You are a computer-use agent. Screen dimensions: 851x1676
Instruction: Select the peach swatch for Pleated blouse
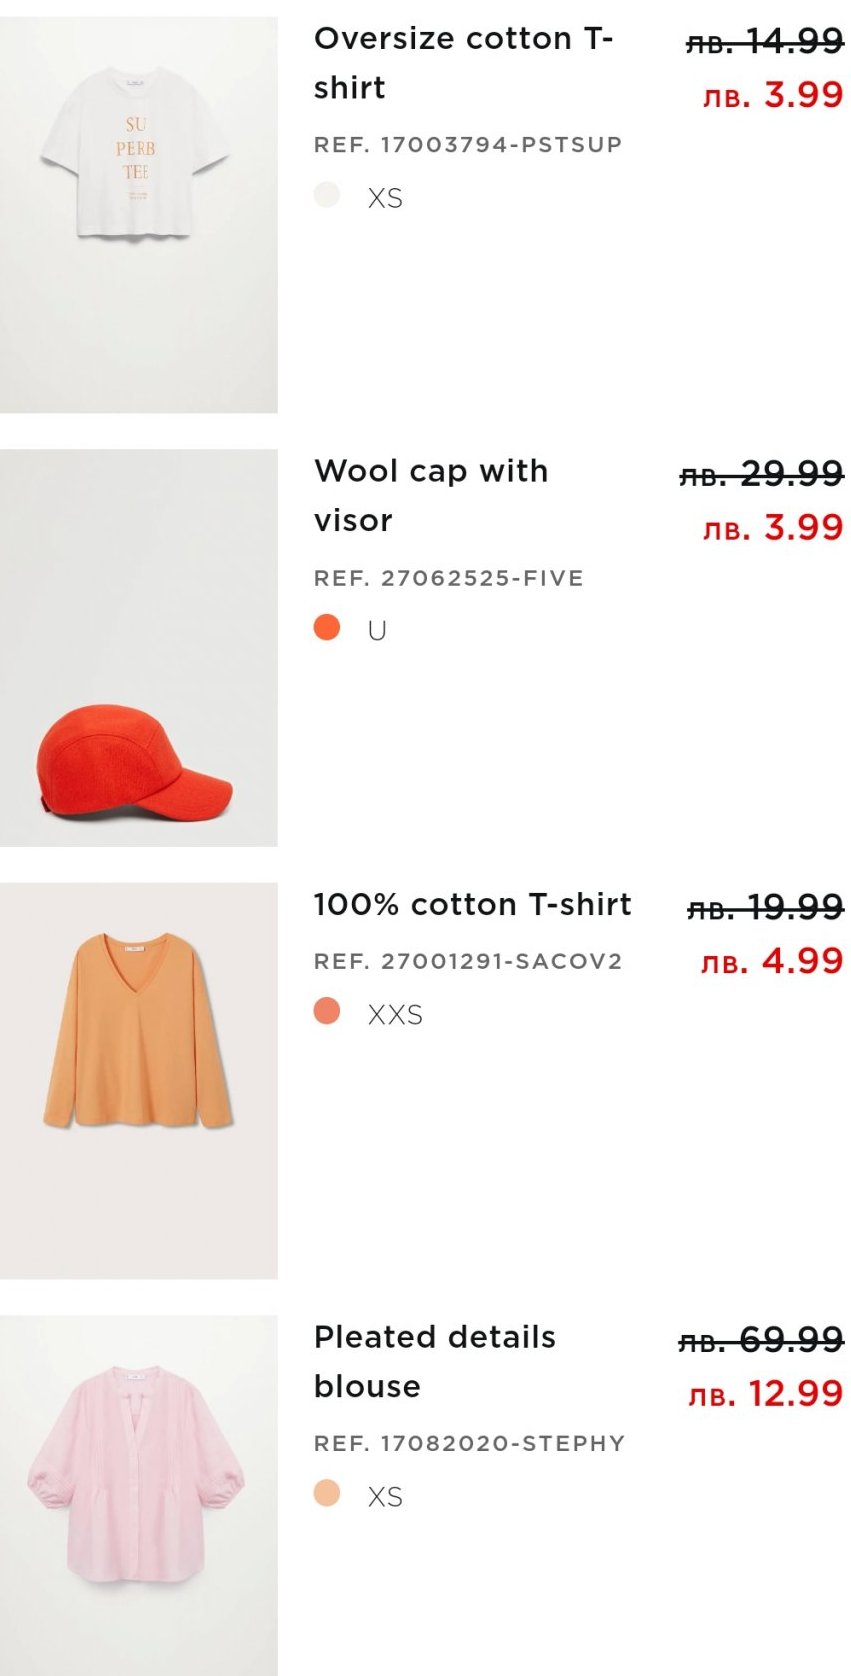[x=327, y=1493]
